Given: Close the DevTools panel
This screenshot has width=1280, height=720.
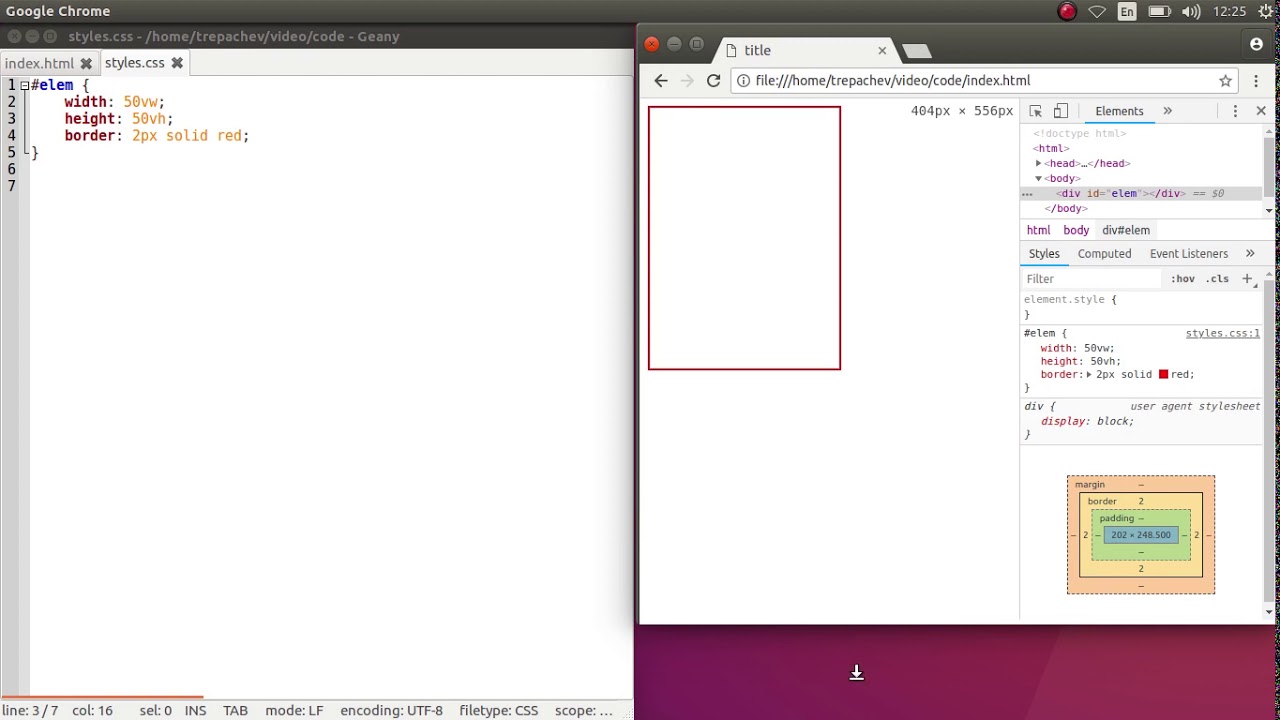Looking at the screenshot, I should (x=1261, y=111).
